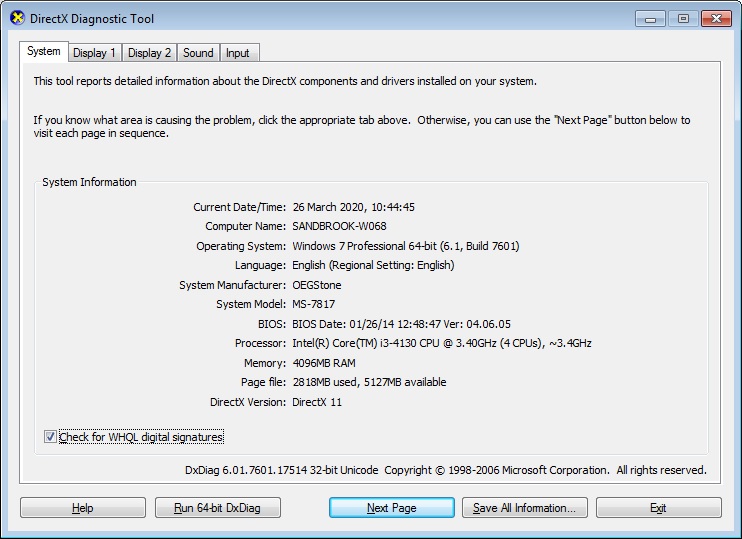Close the window with the red X
The width and height of the screenshot is (742, 539).
point(716,18)
